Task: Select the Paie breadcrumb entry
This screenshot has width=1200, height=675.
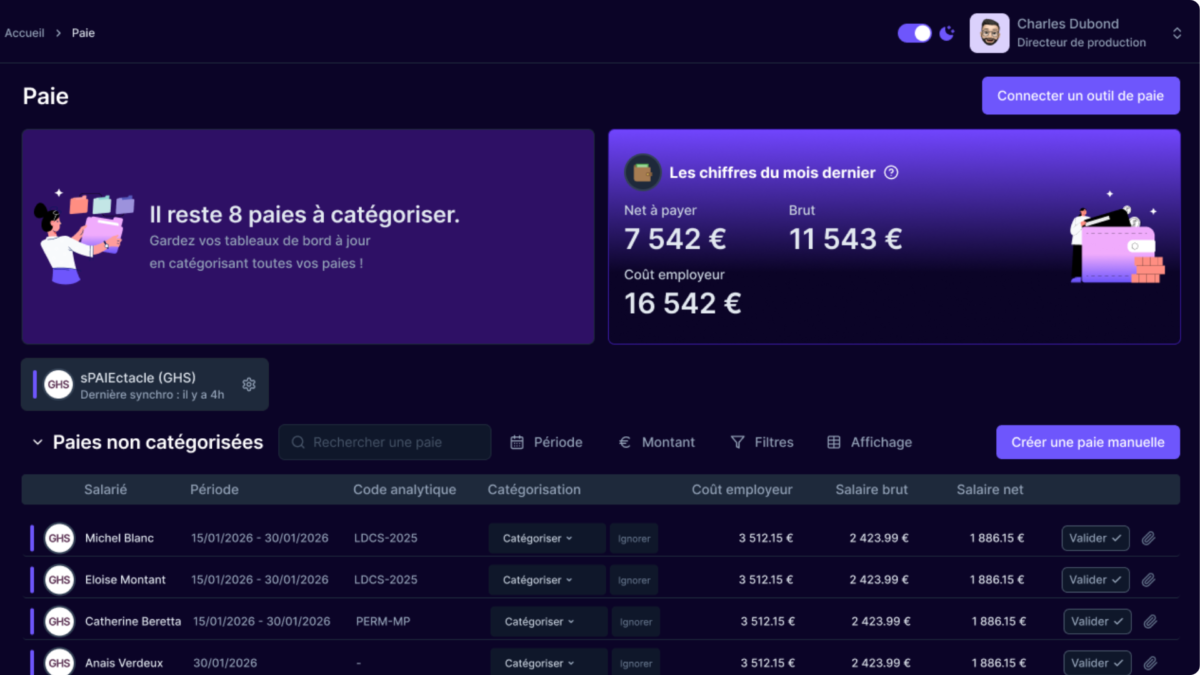Action: tap(82, 32)
